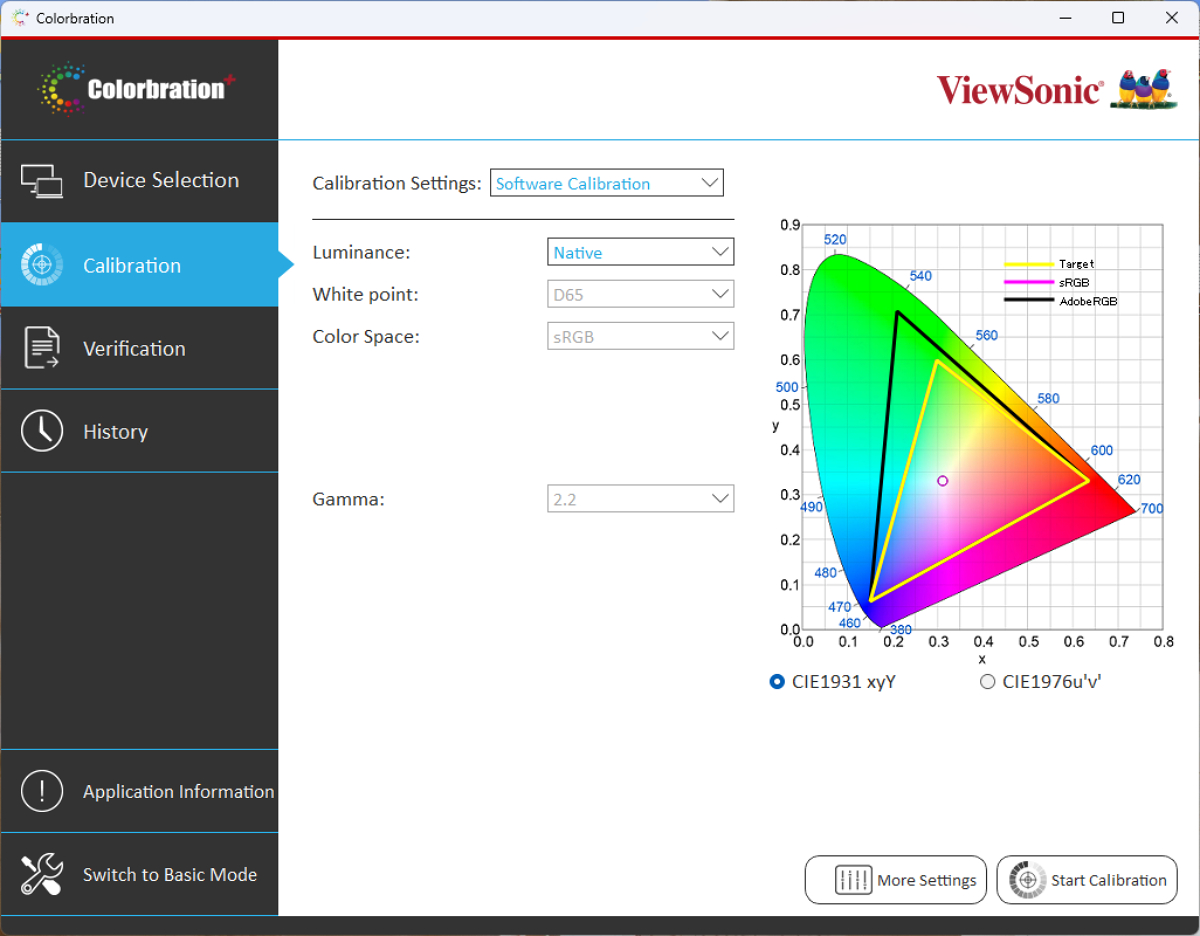
Task: Minimize the Colorbration window
Action: [x=1063, y=18]
